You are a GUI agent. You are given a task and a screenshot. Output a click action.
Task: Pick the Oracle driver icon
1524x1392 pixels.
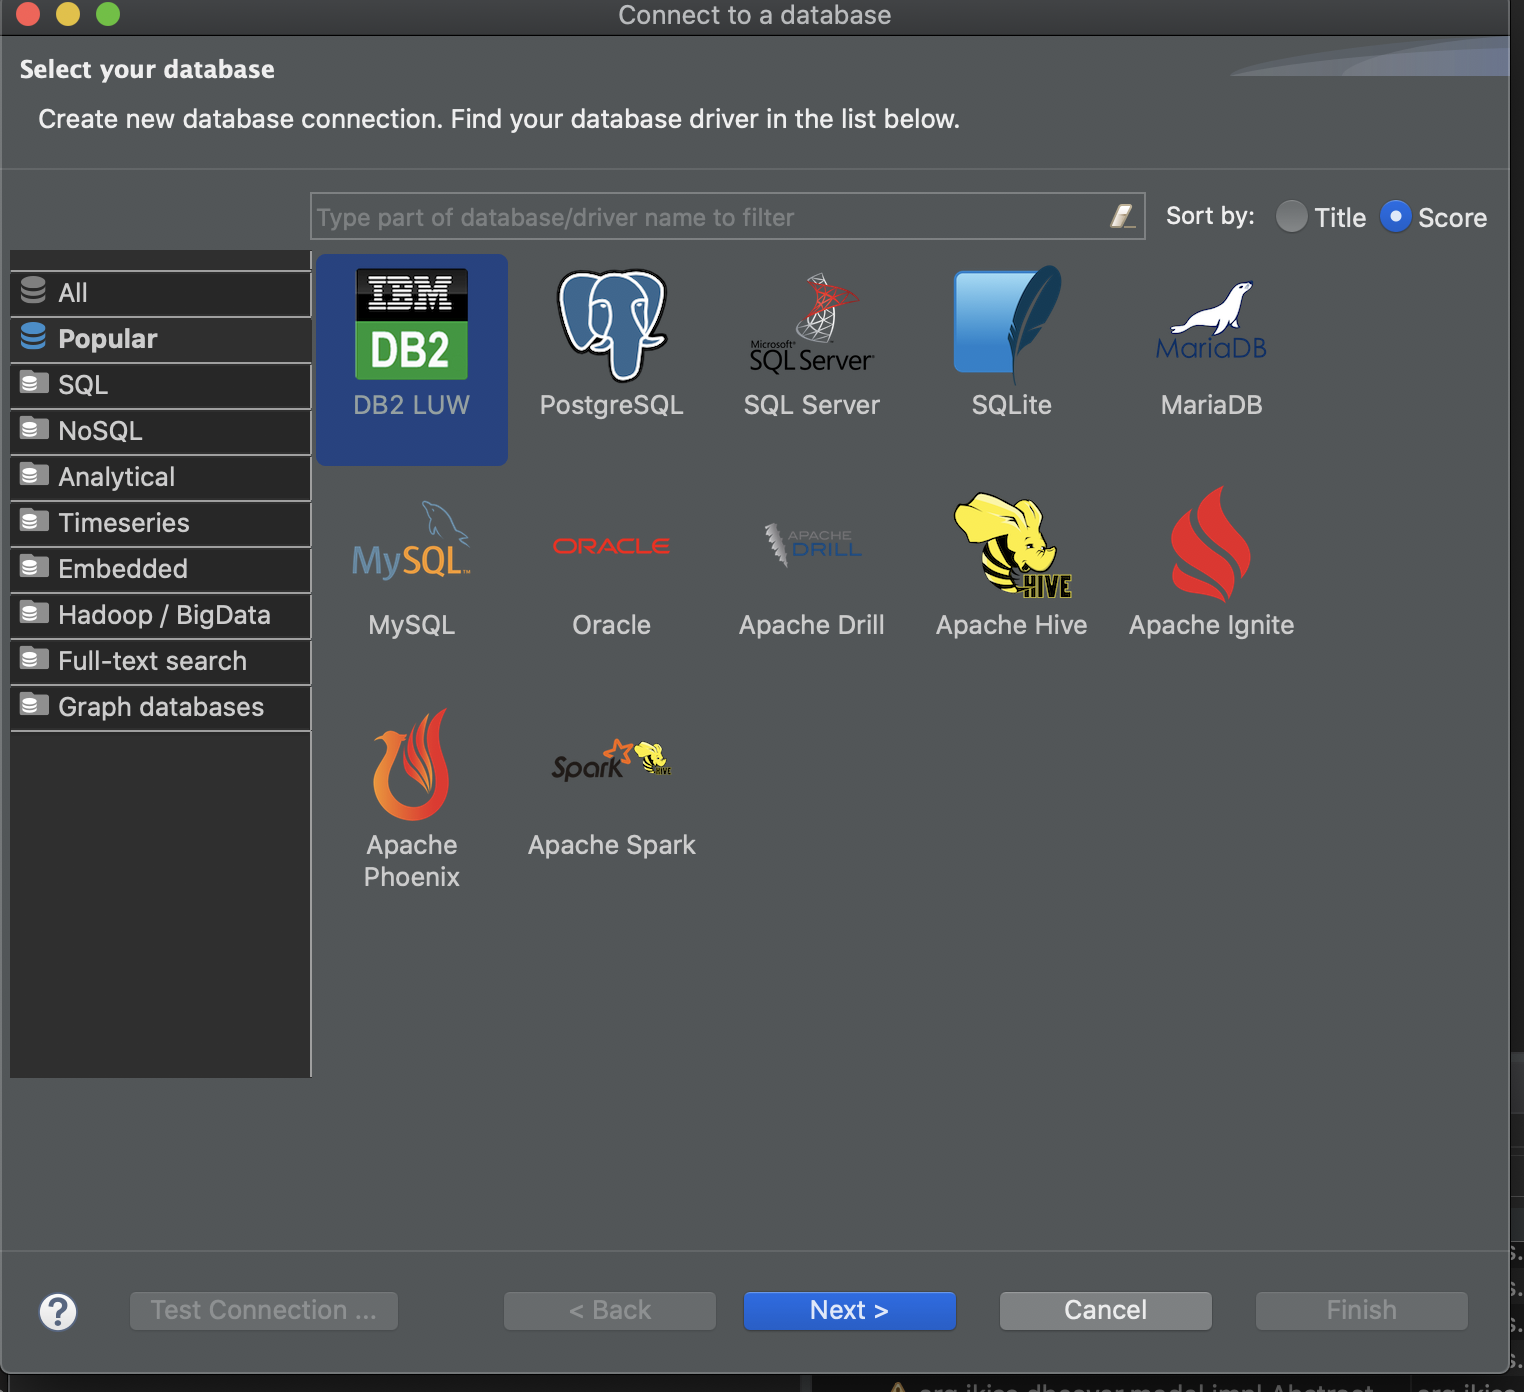click(x=611, y=546)
